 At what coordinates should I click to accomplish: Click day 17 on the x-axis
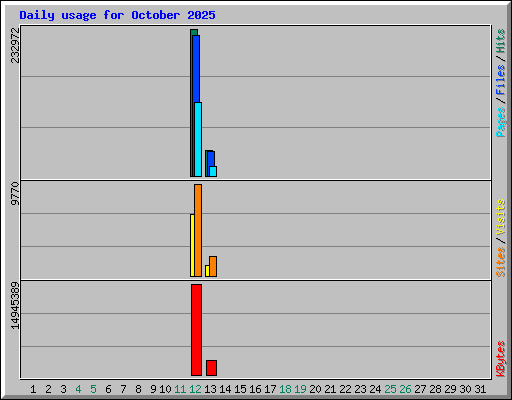(x=270, y=389)
